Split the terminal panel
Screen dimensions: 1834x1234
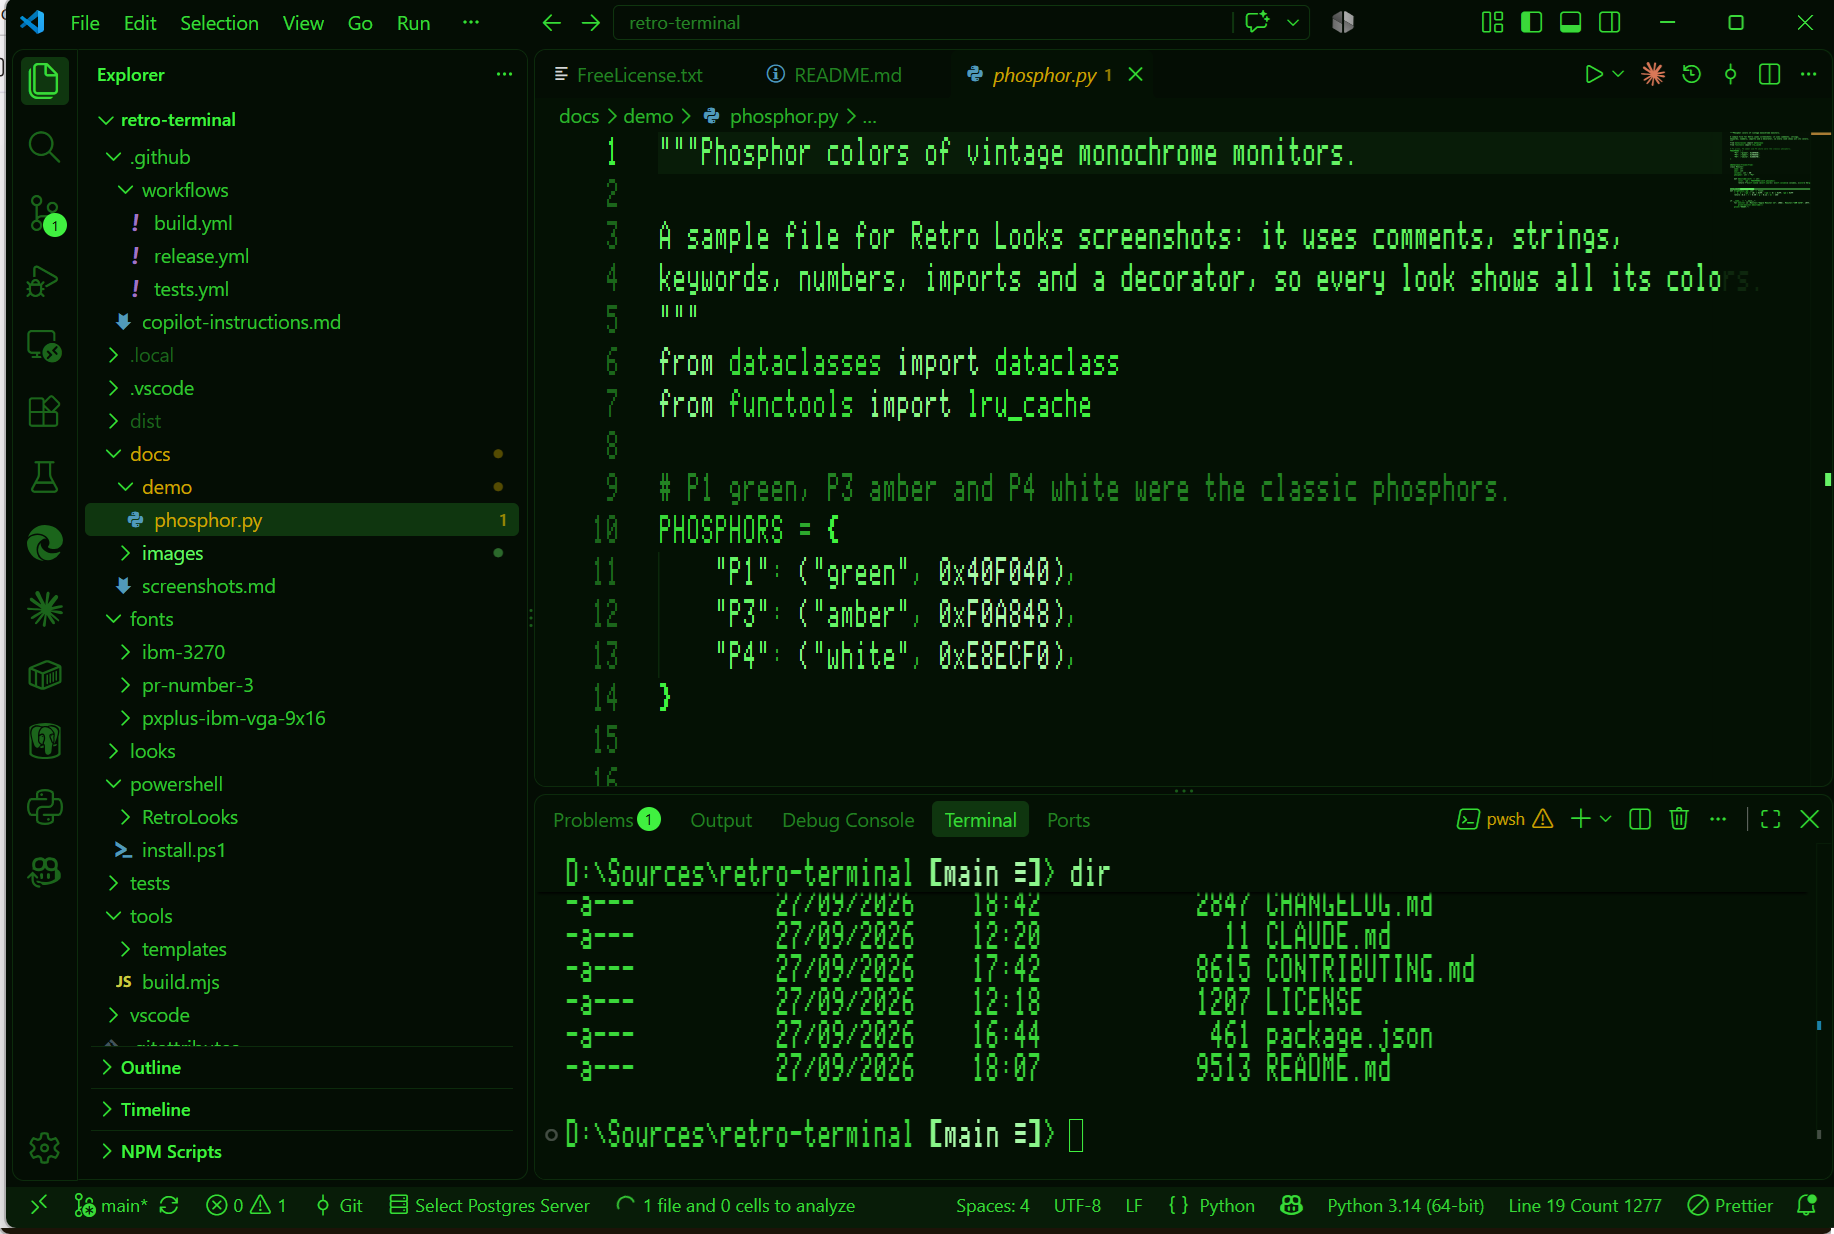click(x=1640, y=819)
